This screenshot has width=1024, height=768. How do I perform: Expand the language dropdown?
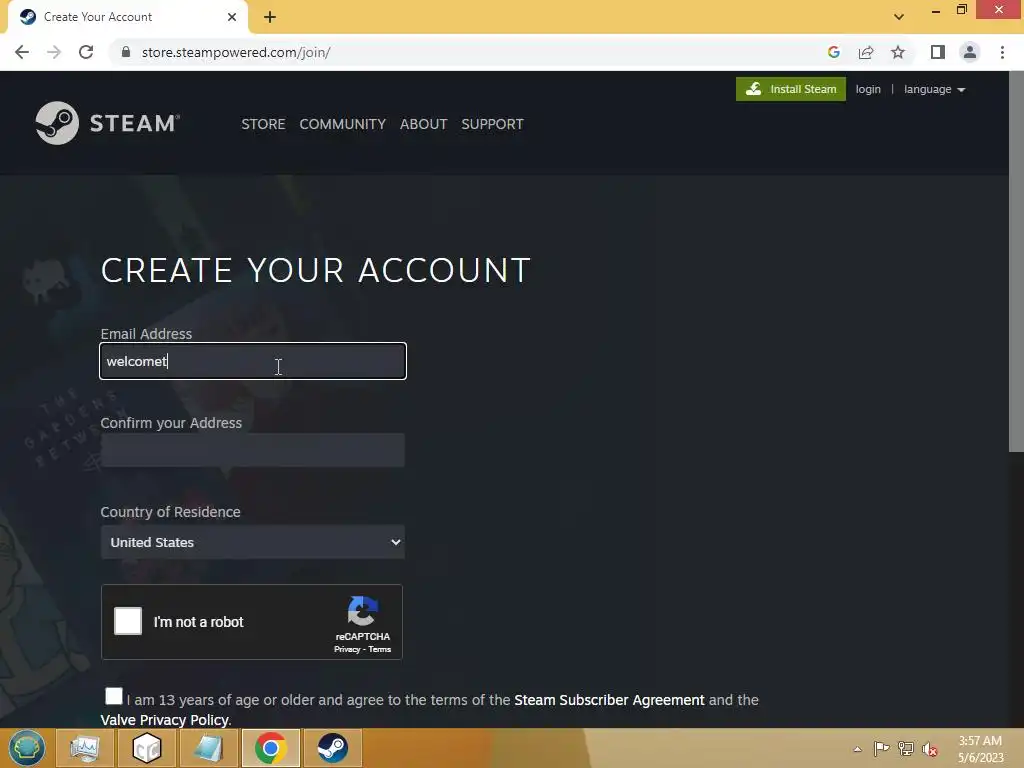pos(935,89)
